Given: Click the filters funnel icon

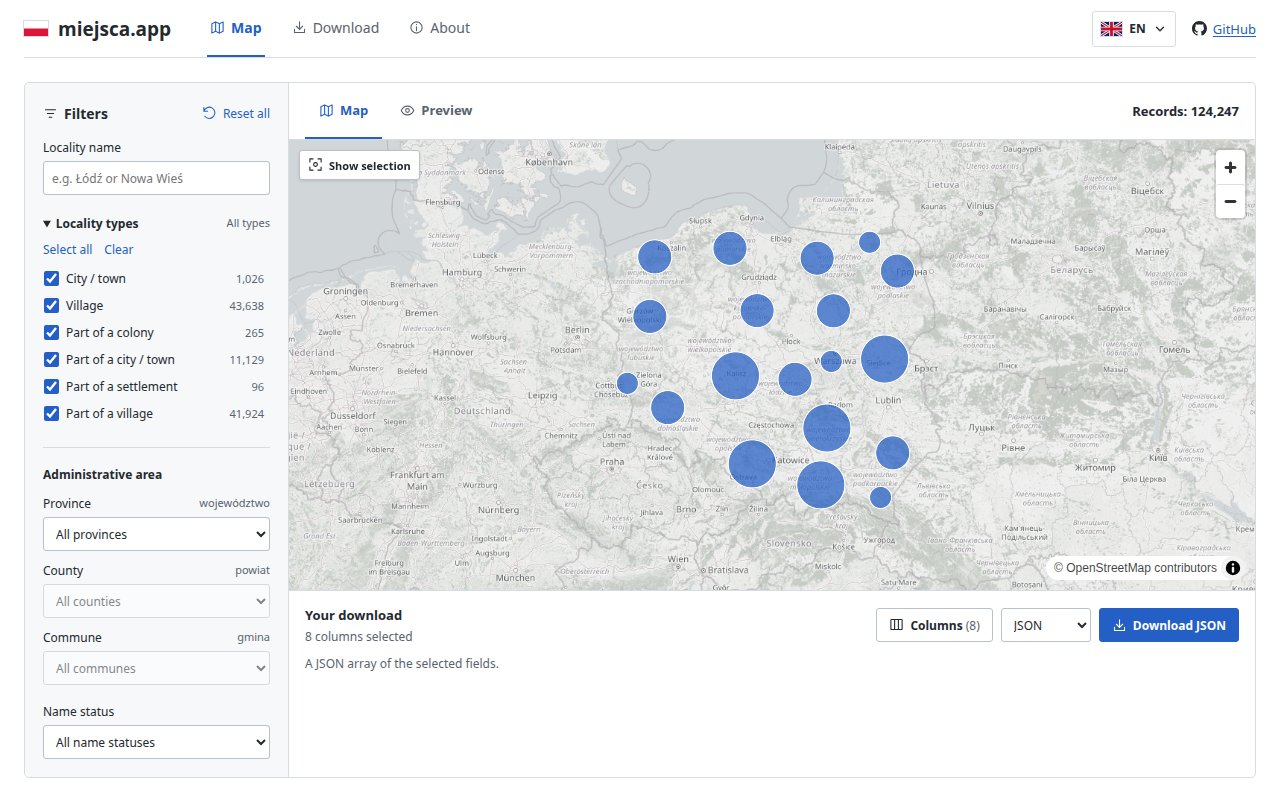Looking at the screenshot, I should point(50,114).
